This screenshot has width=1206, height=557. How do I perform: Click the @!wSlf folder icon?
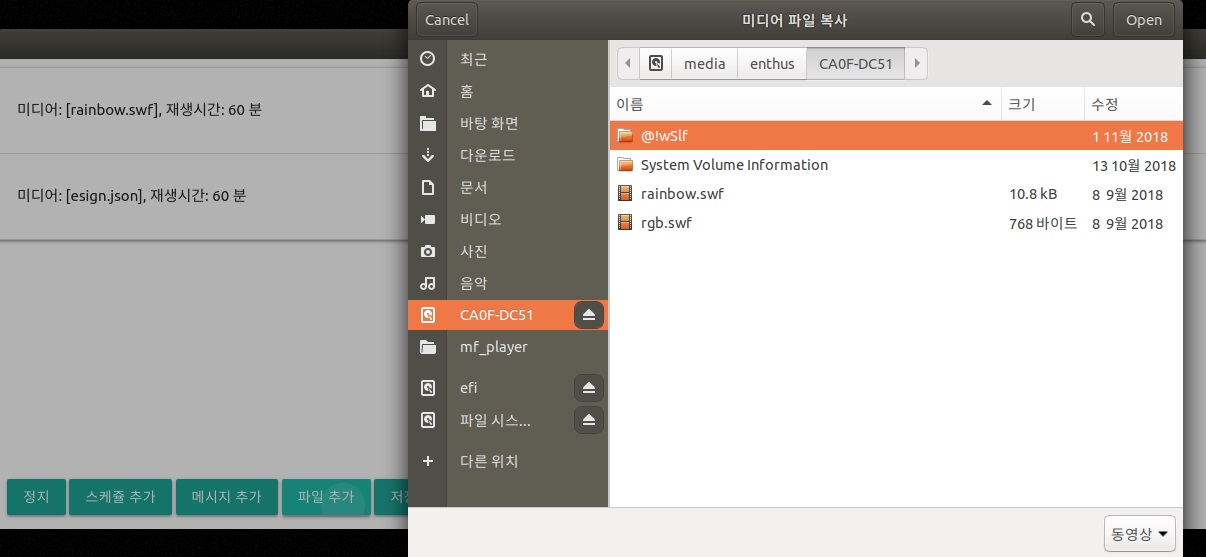point(625,135)
